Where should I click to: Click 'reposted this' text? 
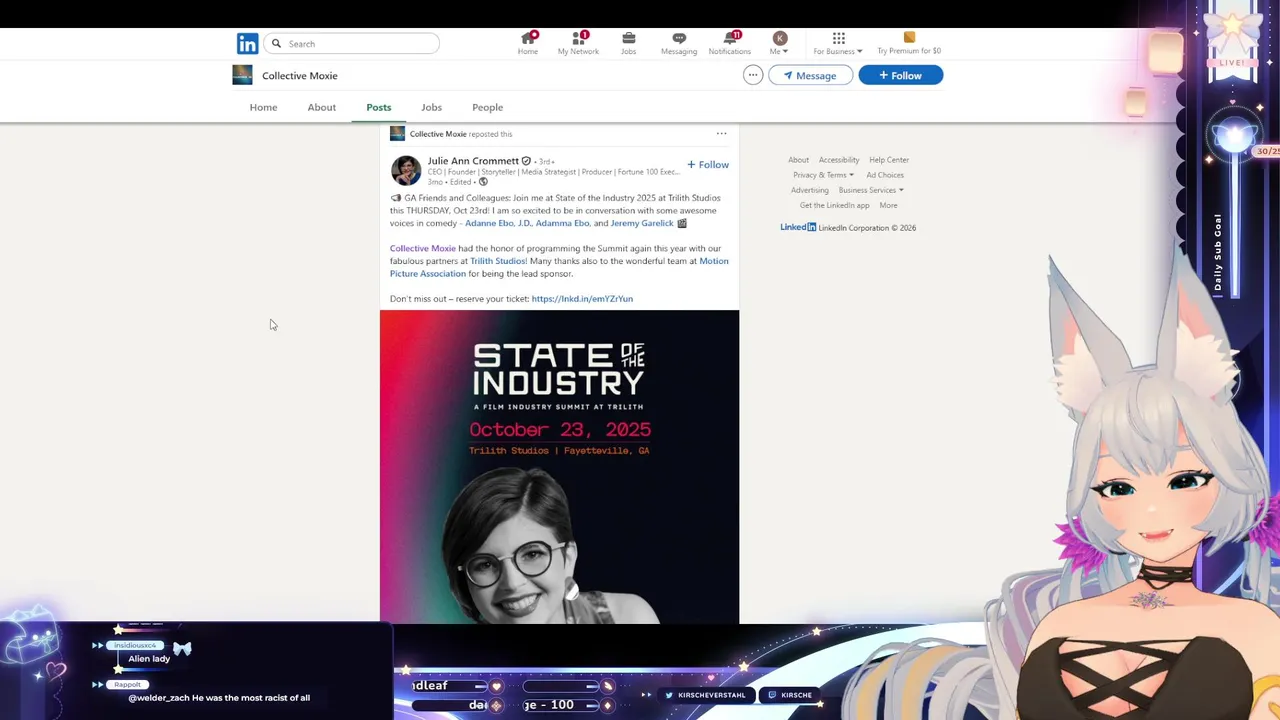point(491,134)
